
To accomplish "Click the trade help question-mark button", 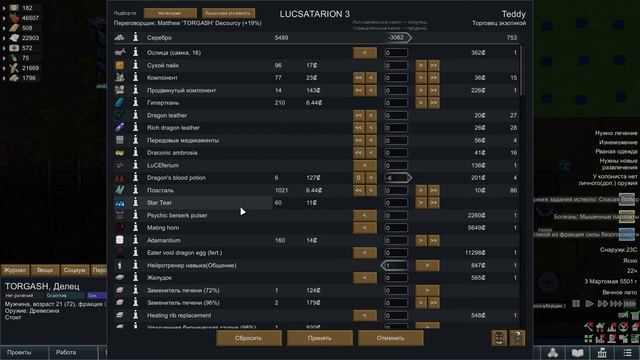I will [517, 338].
